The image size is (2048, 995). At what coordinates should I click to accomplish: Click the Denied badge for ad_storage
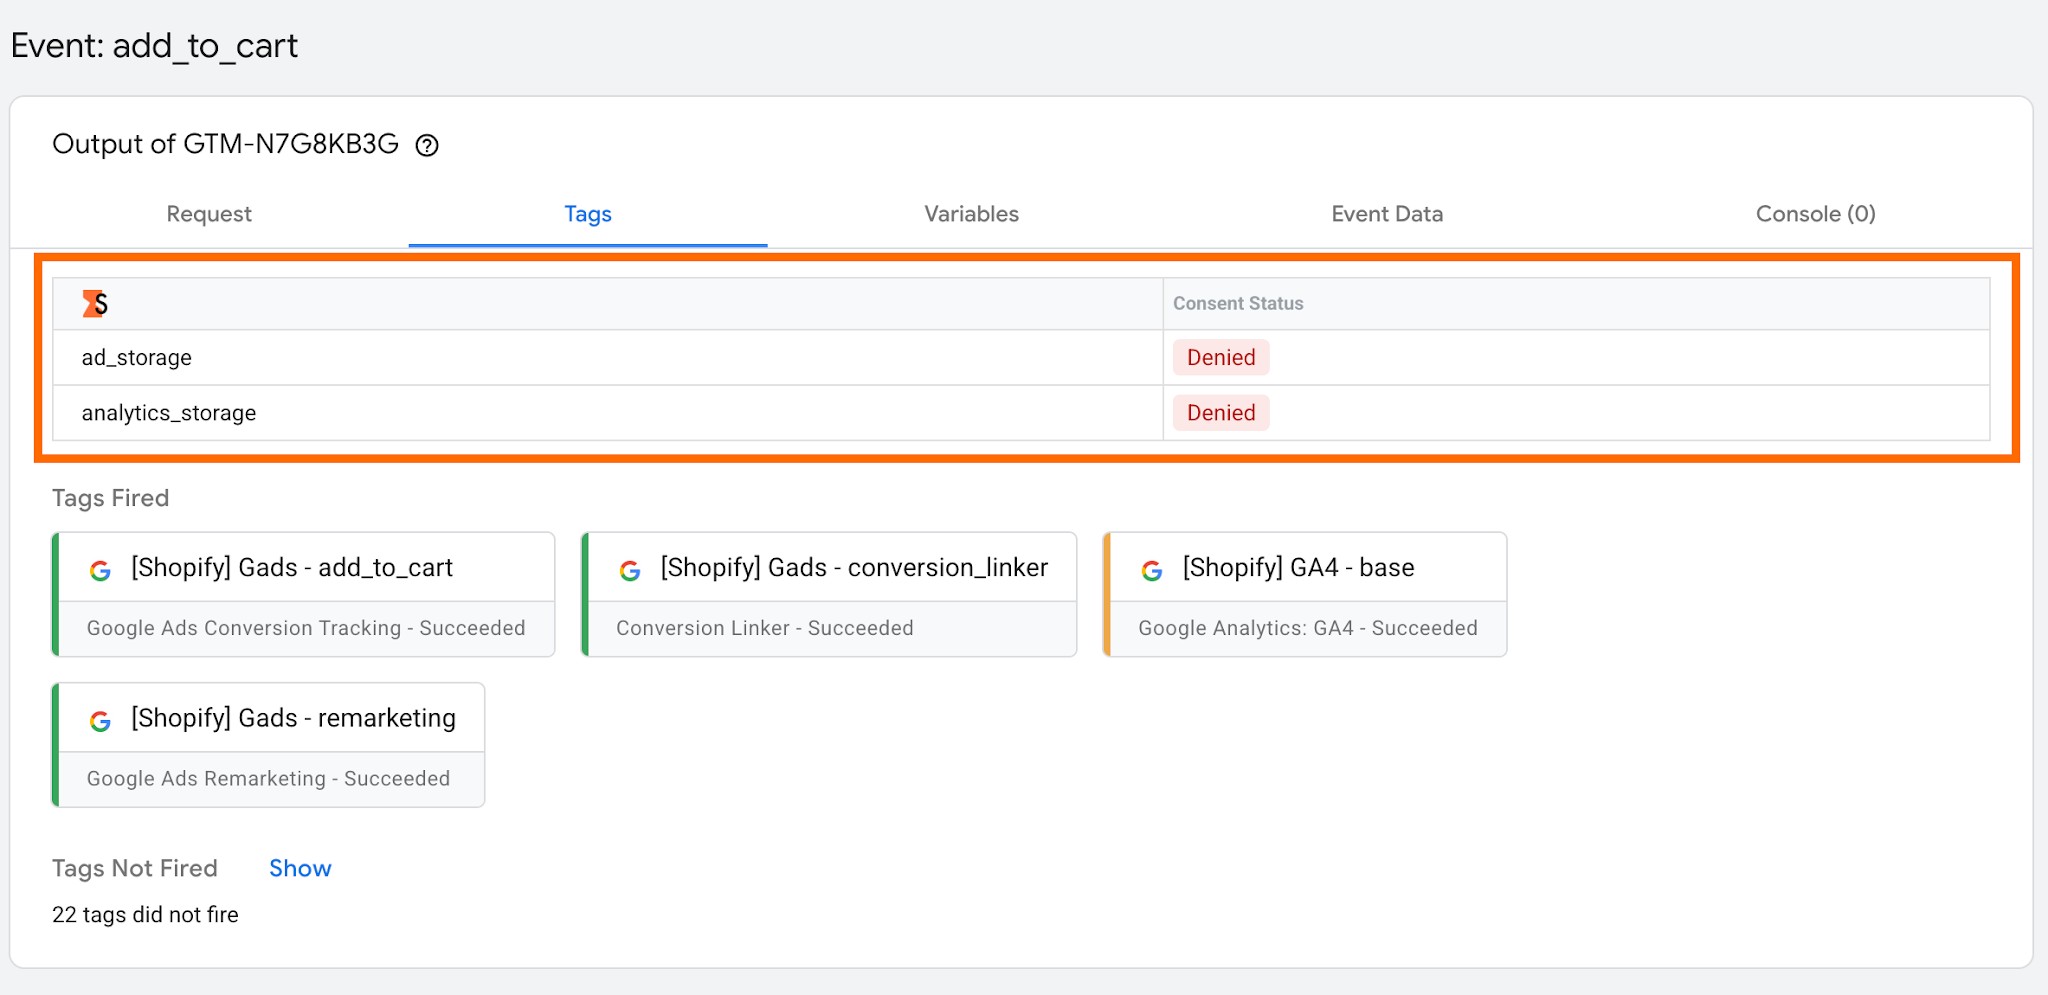(x=1221, y=358)
